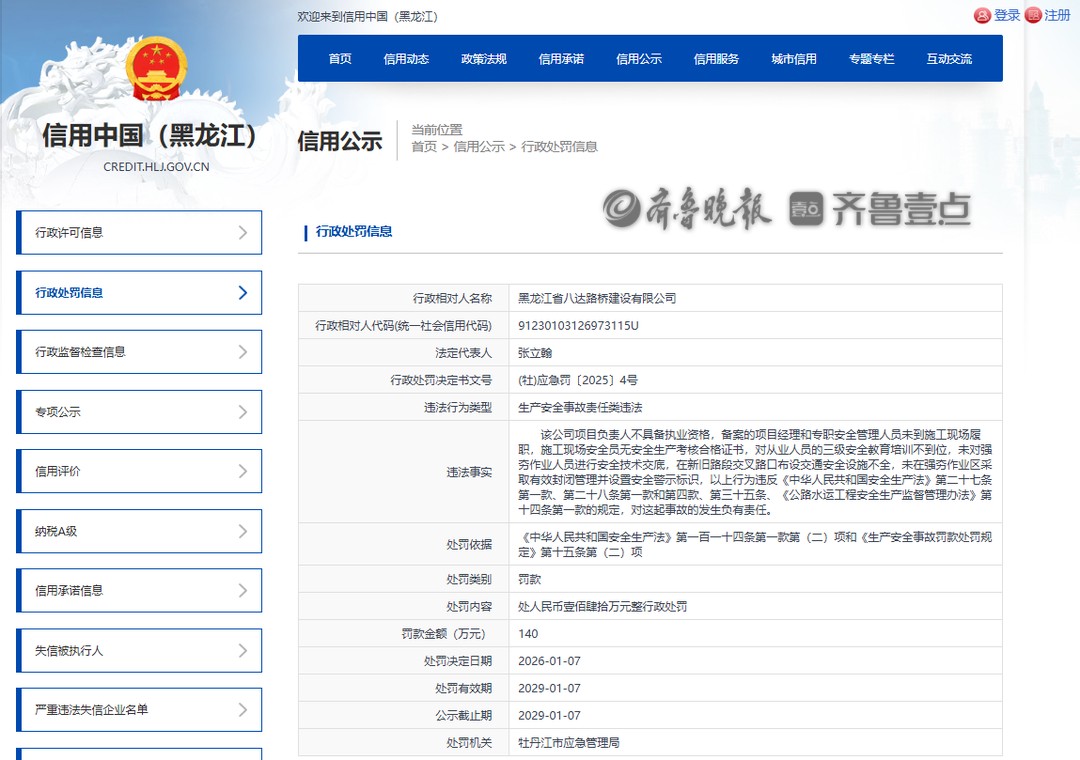Click the 信用承诺信息 chevron icon
The height and width of the screenshot is (760, 1080).
point(242,591)
